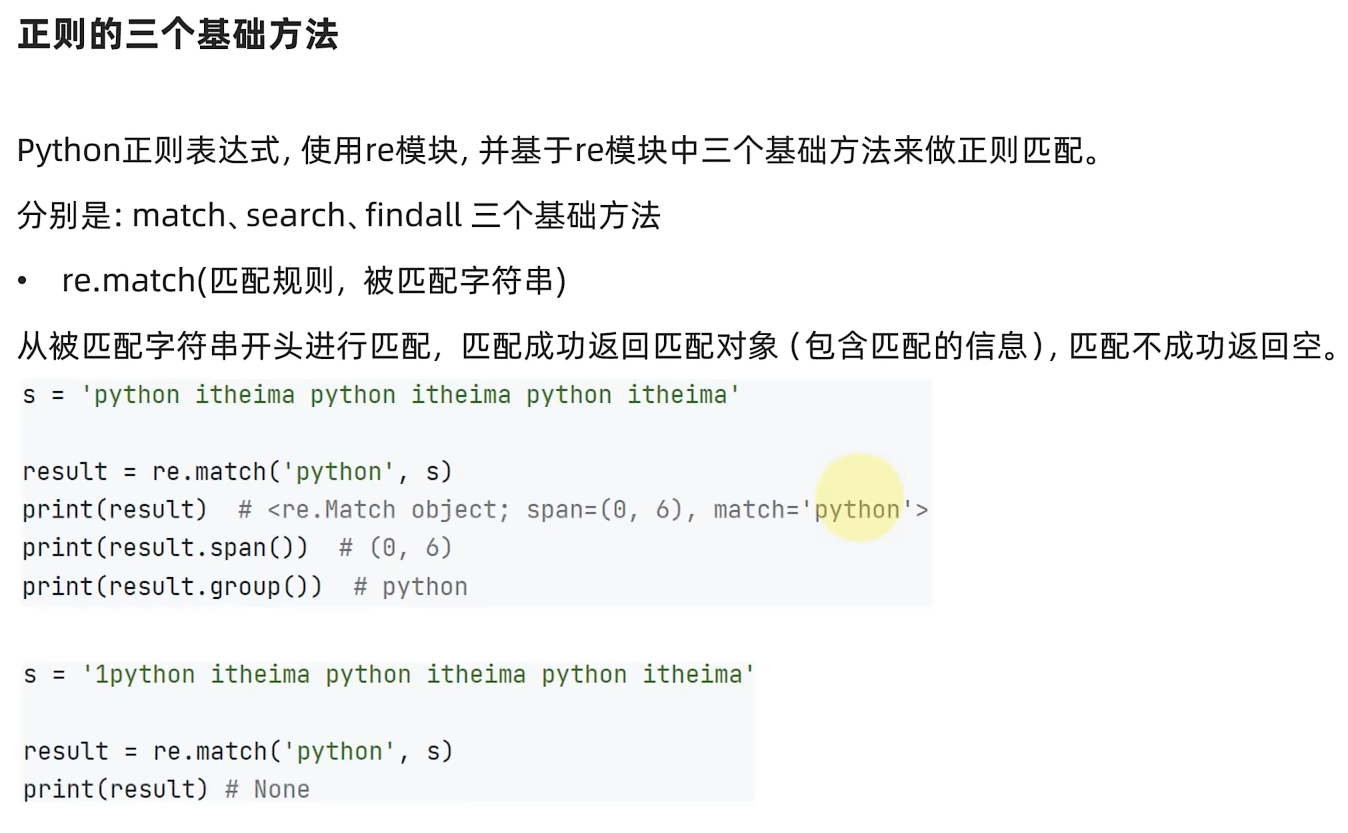This screenshot has width=1348, height=833.
Task: Click the string starting with '1python itheima
Action: pos(418,675)
